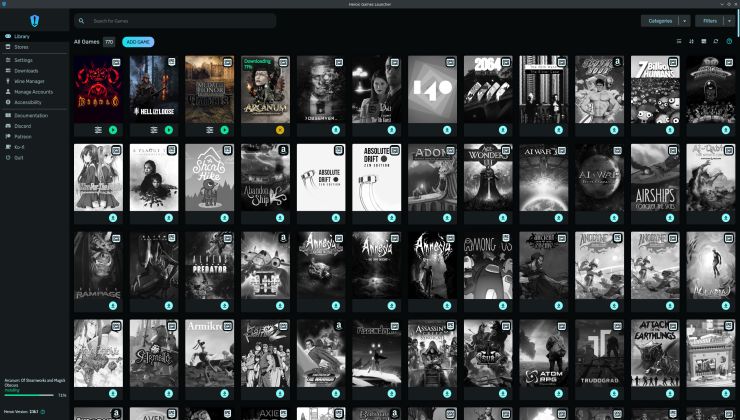Click install icon under Among Us cover
This screenshot has width=740, height=420.
click(503, 305)
